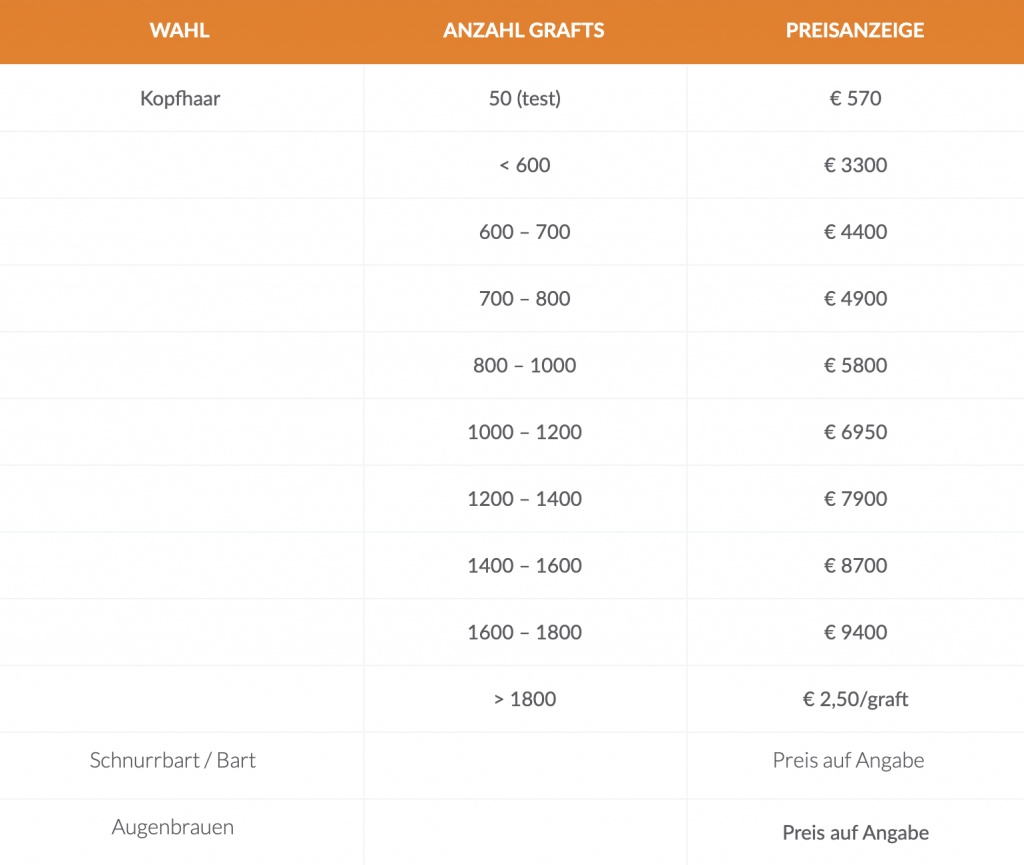The image size is (1024, 865).
Task: Click the € 2,50/graft price
Action: coord(855,699)
